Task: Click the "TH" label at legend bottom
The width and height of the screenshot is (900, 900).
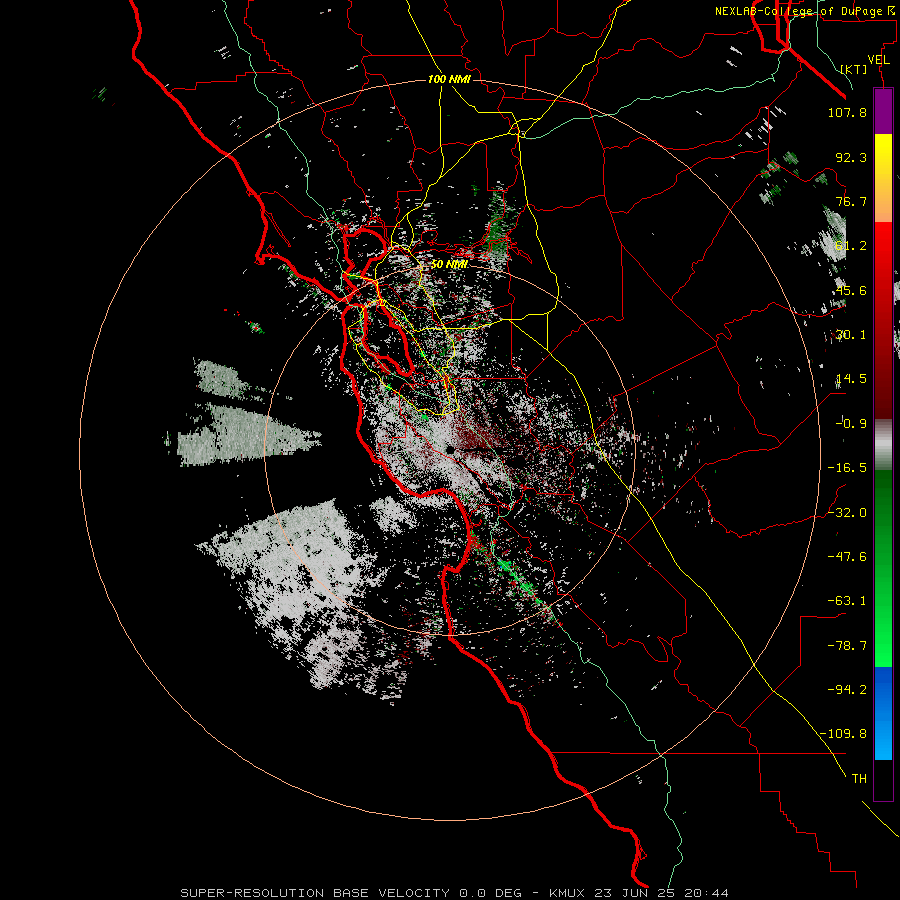Action: click(859, 779)
